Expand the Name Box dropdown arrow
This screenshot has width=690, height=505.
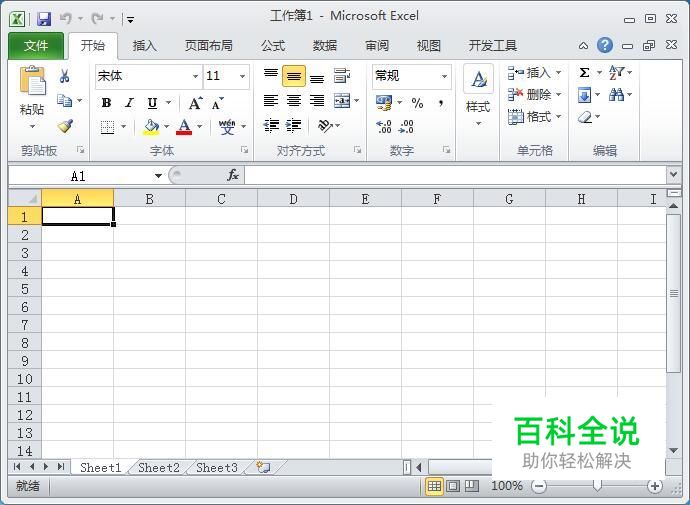click(158, 176)
